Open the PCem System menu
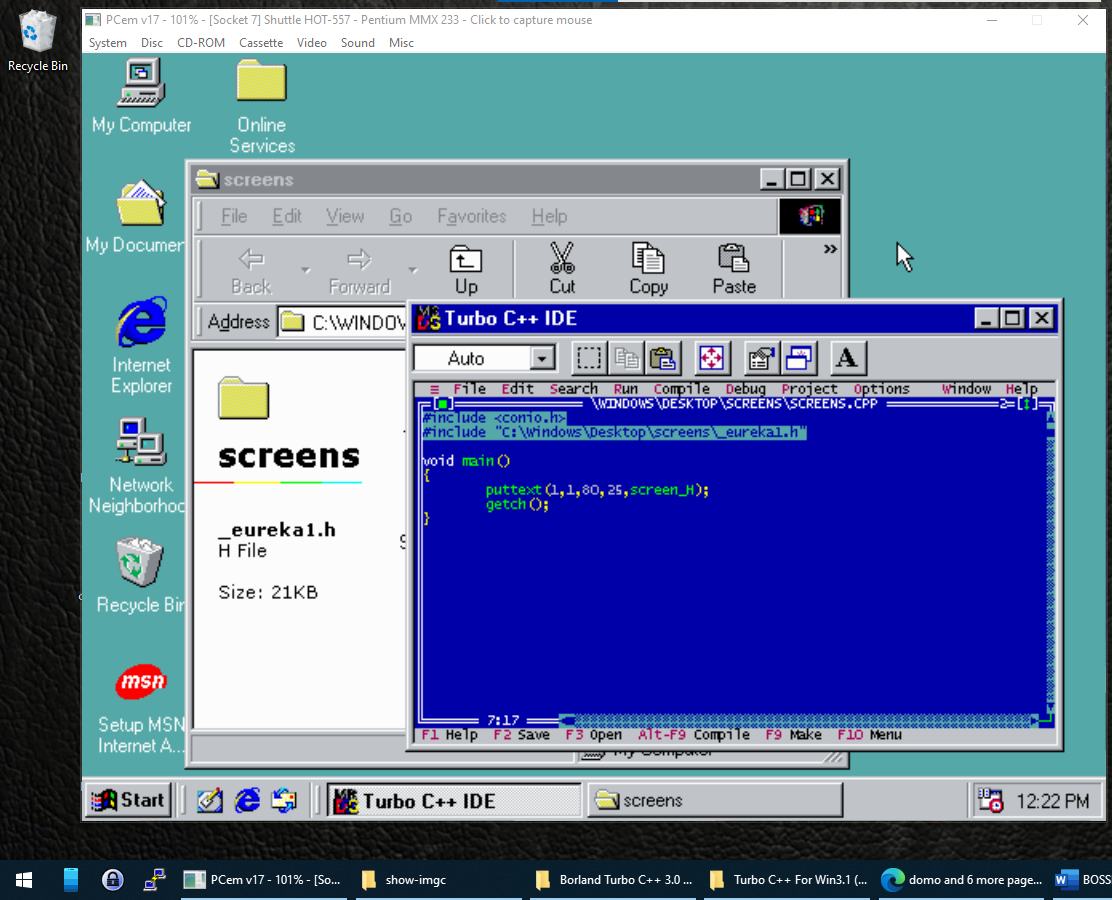This screenshot has width=1112, height=900. (x=108, y=43)
